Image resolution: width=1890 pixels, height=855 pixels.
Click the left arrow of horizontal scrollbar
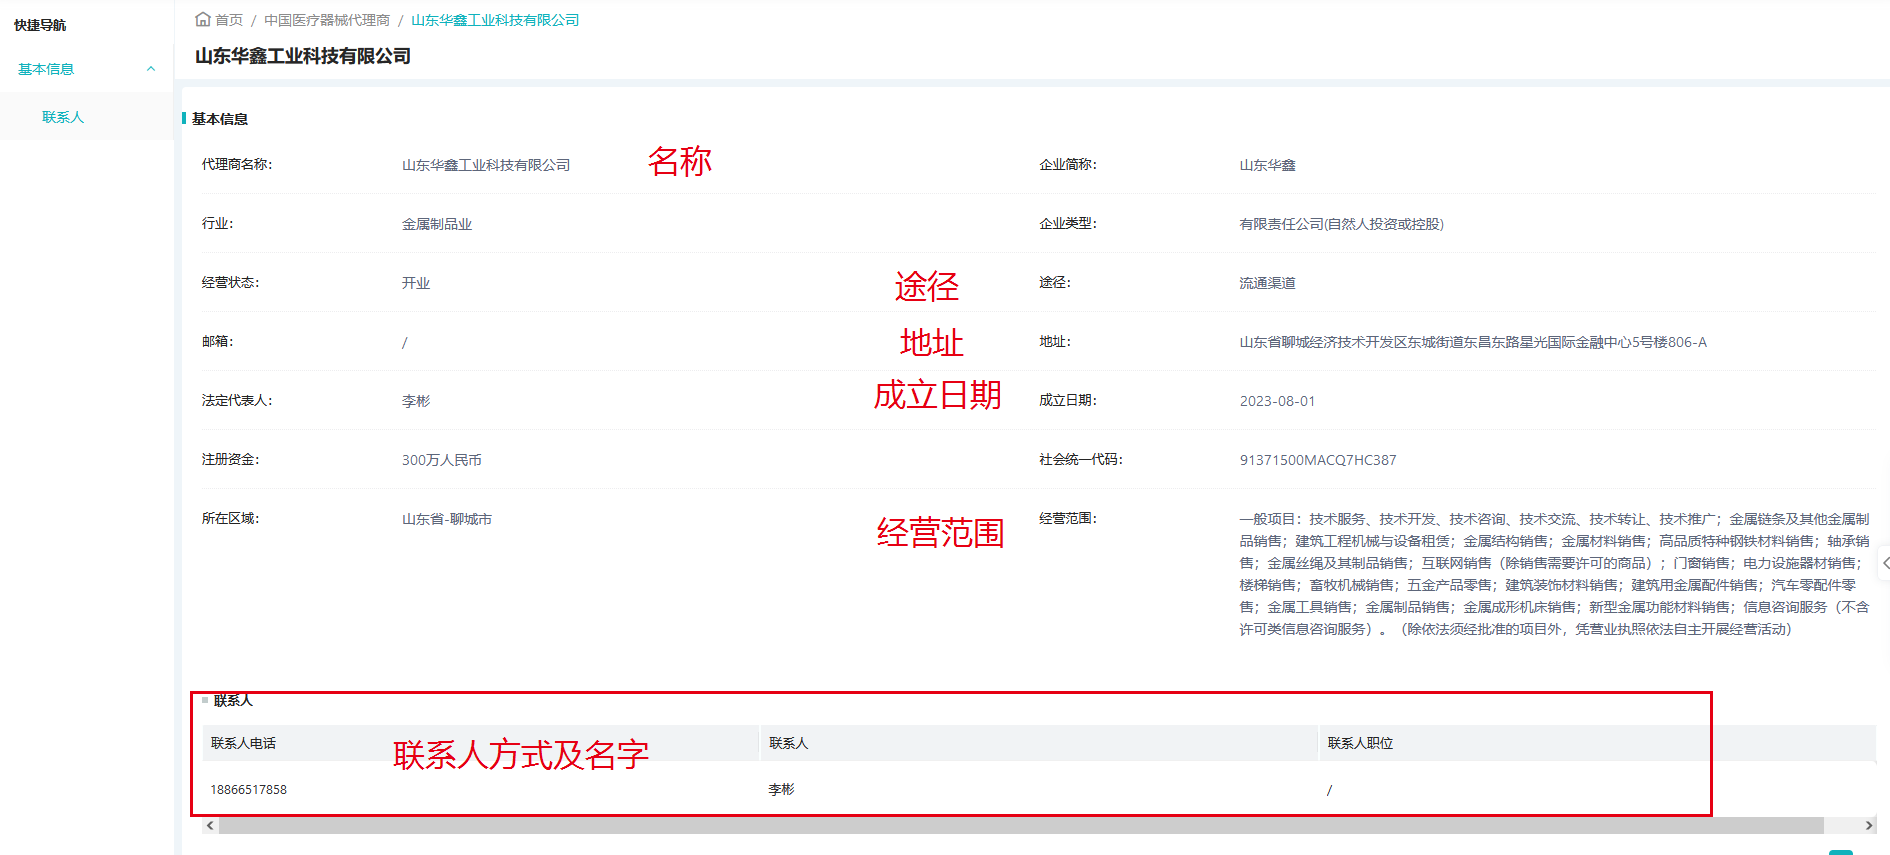click(210, 826)
